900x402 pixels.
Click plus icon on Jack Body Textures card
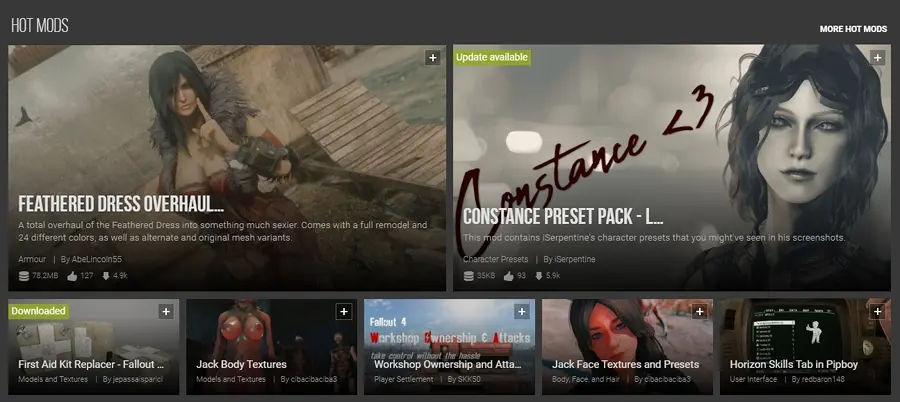(344, 312)
